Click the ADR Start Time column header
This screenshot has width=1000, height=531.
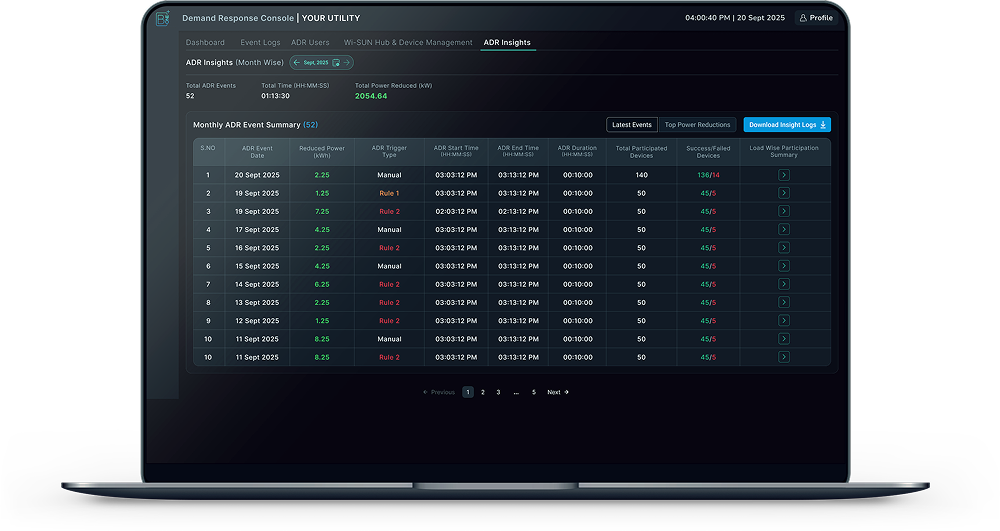click(456, 151)
